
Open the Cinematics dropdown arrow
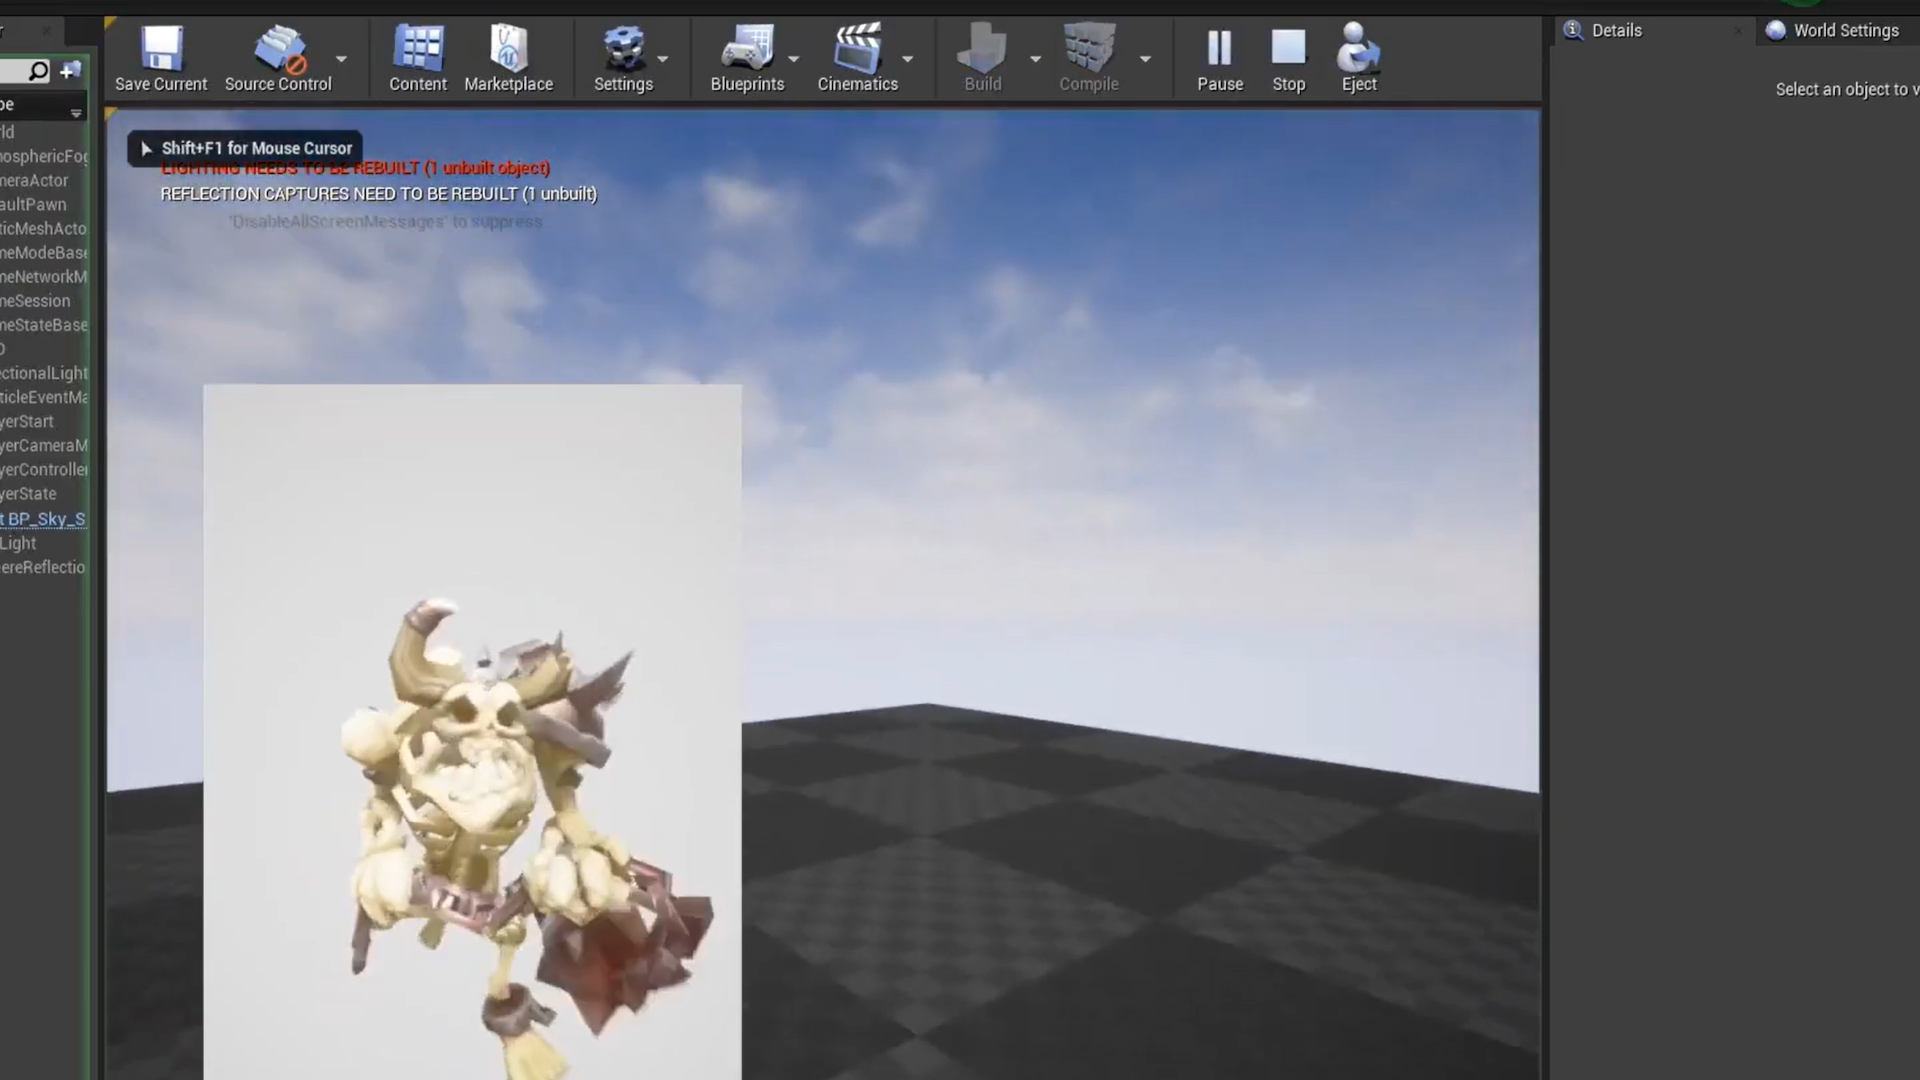[x=908, y=59]
